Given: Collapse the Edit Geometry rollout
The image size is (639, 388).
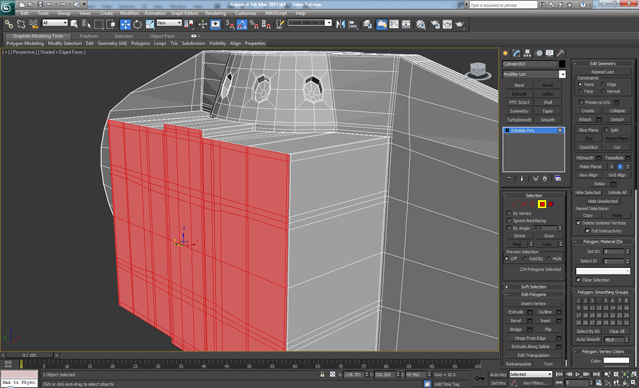Looking at the screenshot, I should (603, 64).
